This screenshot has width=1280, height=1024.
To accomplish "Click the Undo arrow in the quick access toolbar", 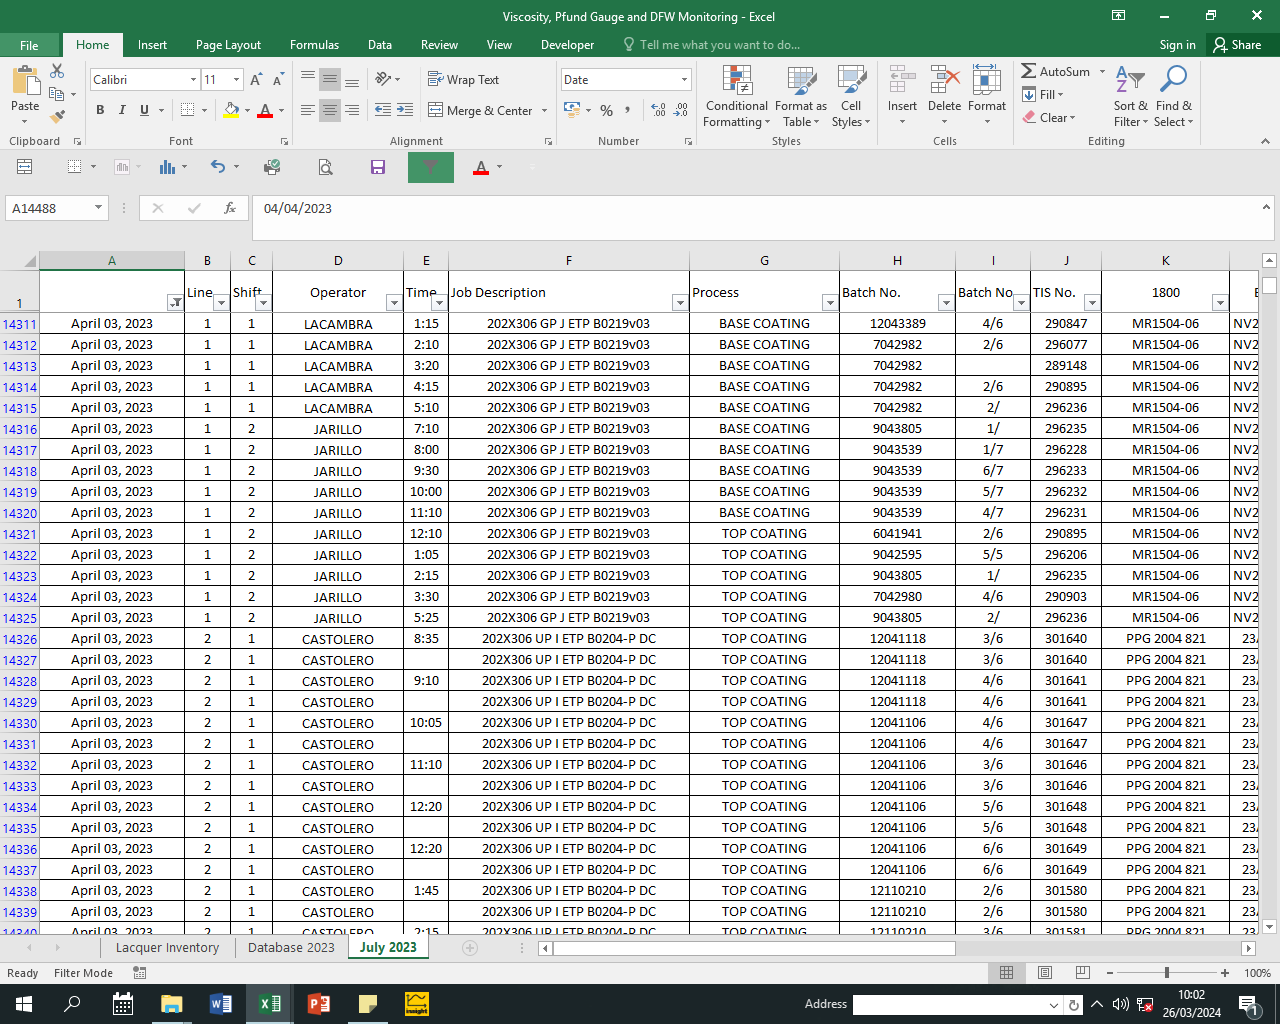I will click(218, 167).
